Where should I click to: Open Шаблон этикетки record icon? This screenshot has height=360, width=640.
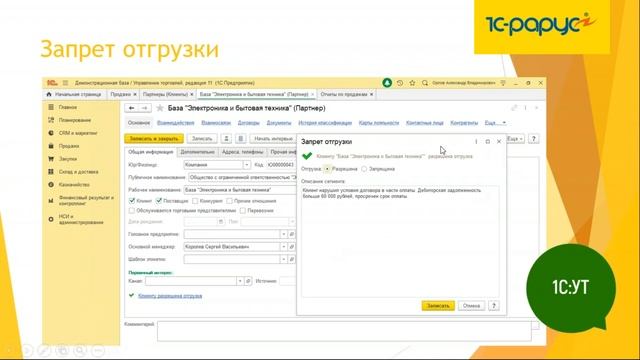(292, 259)
